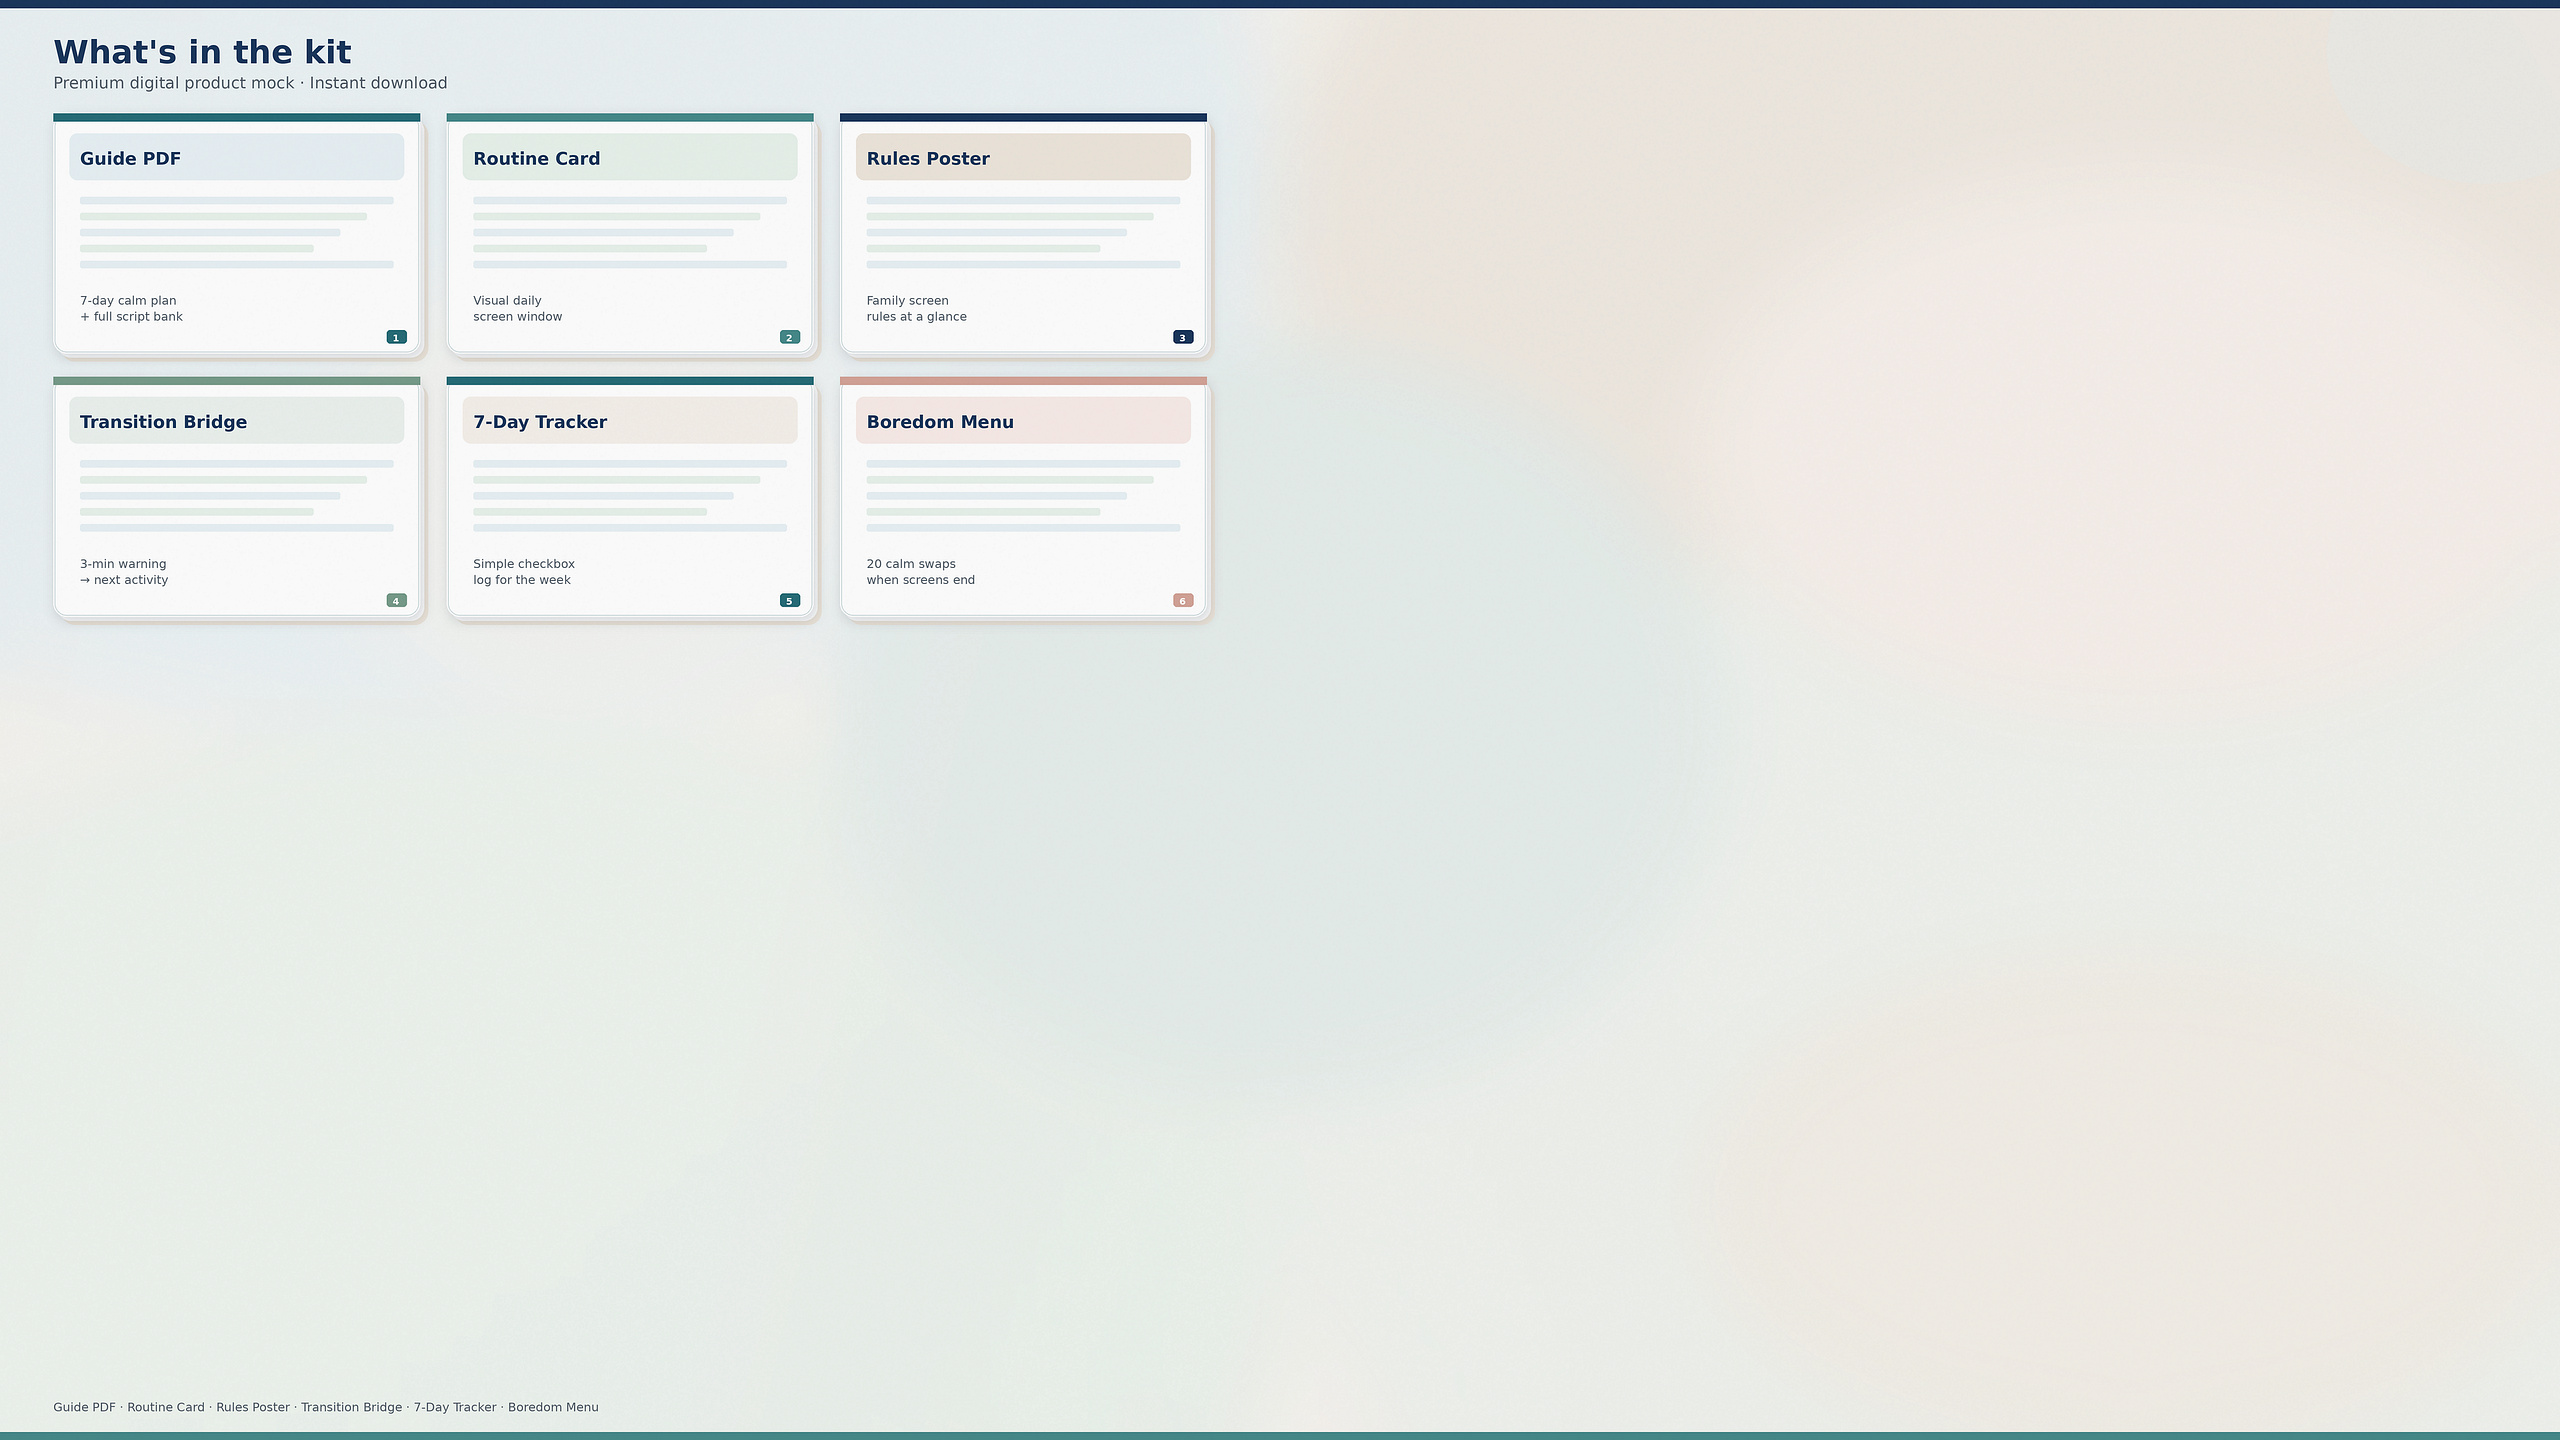
Task: Click the number 1 badge on Guide PDF card
Action: [x=396, y=337]
